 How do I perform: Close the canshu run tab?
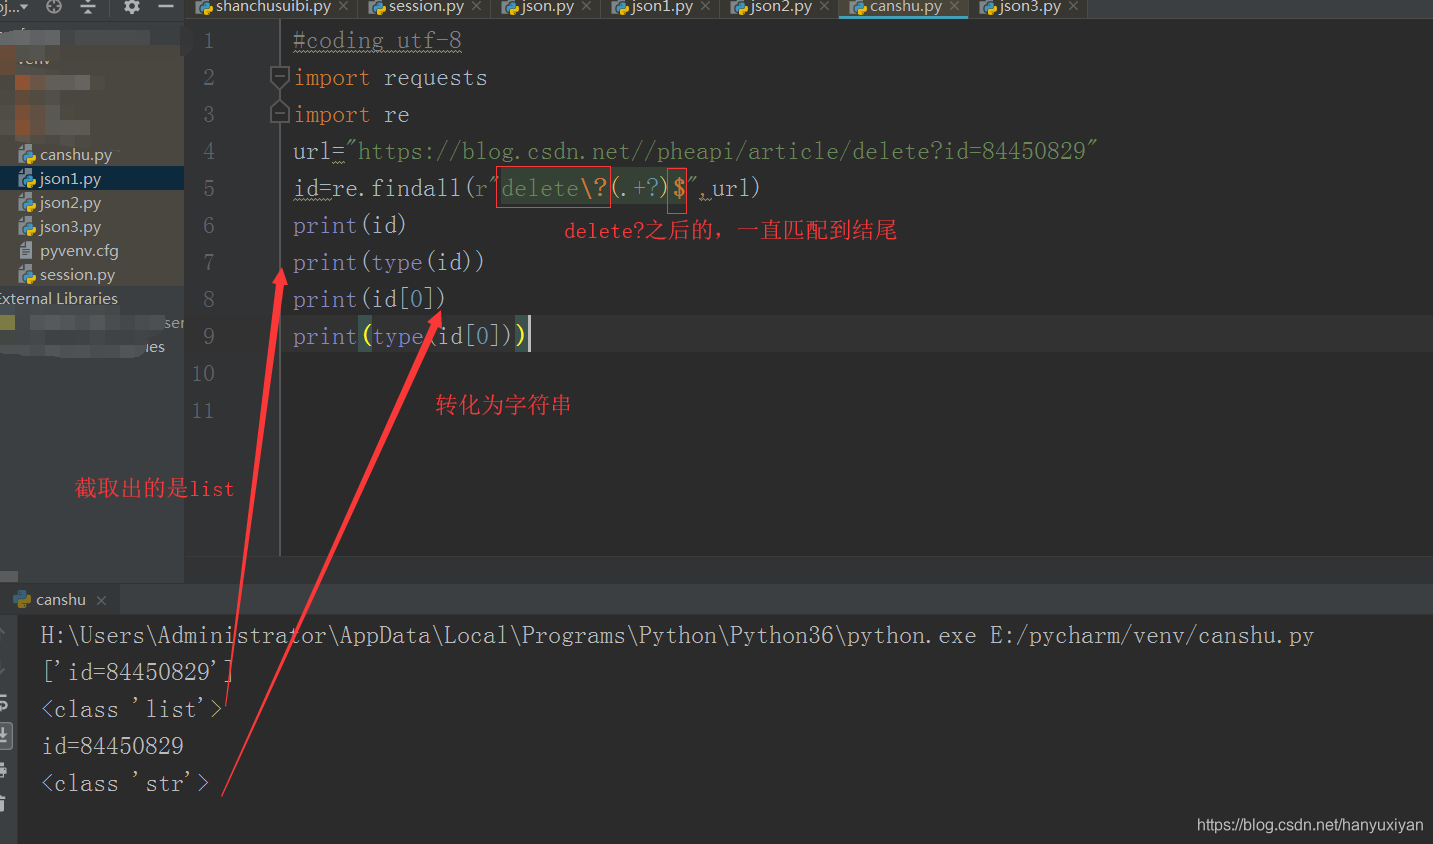tap(101, 601)
